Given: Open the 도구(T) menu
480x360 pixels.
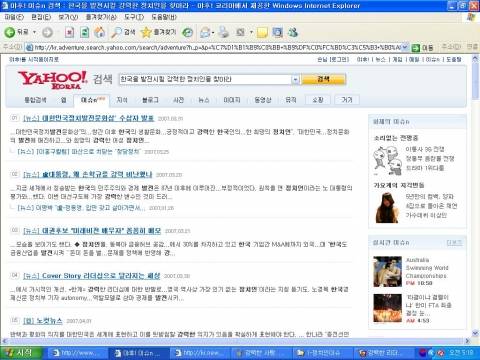Looking at the screenshot, I should (x=134, y=17).
